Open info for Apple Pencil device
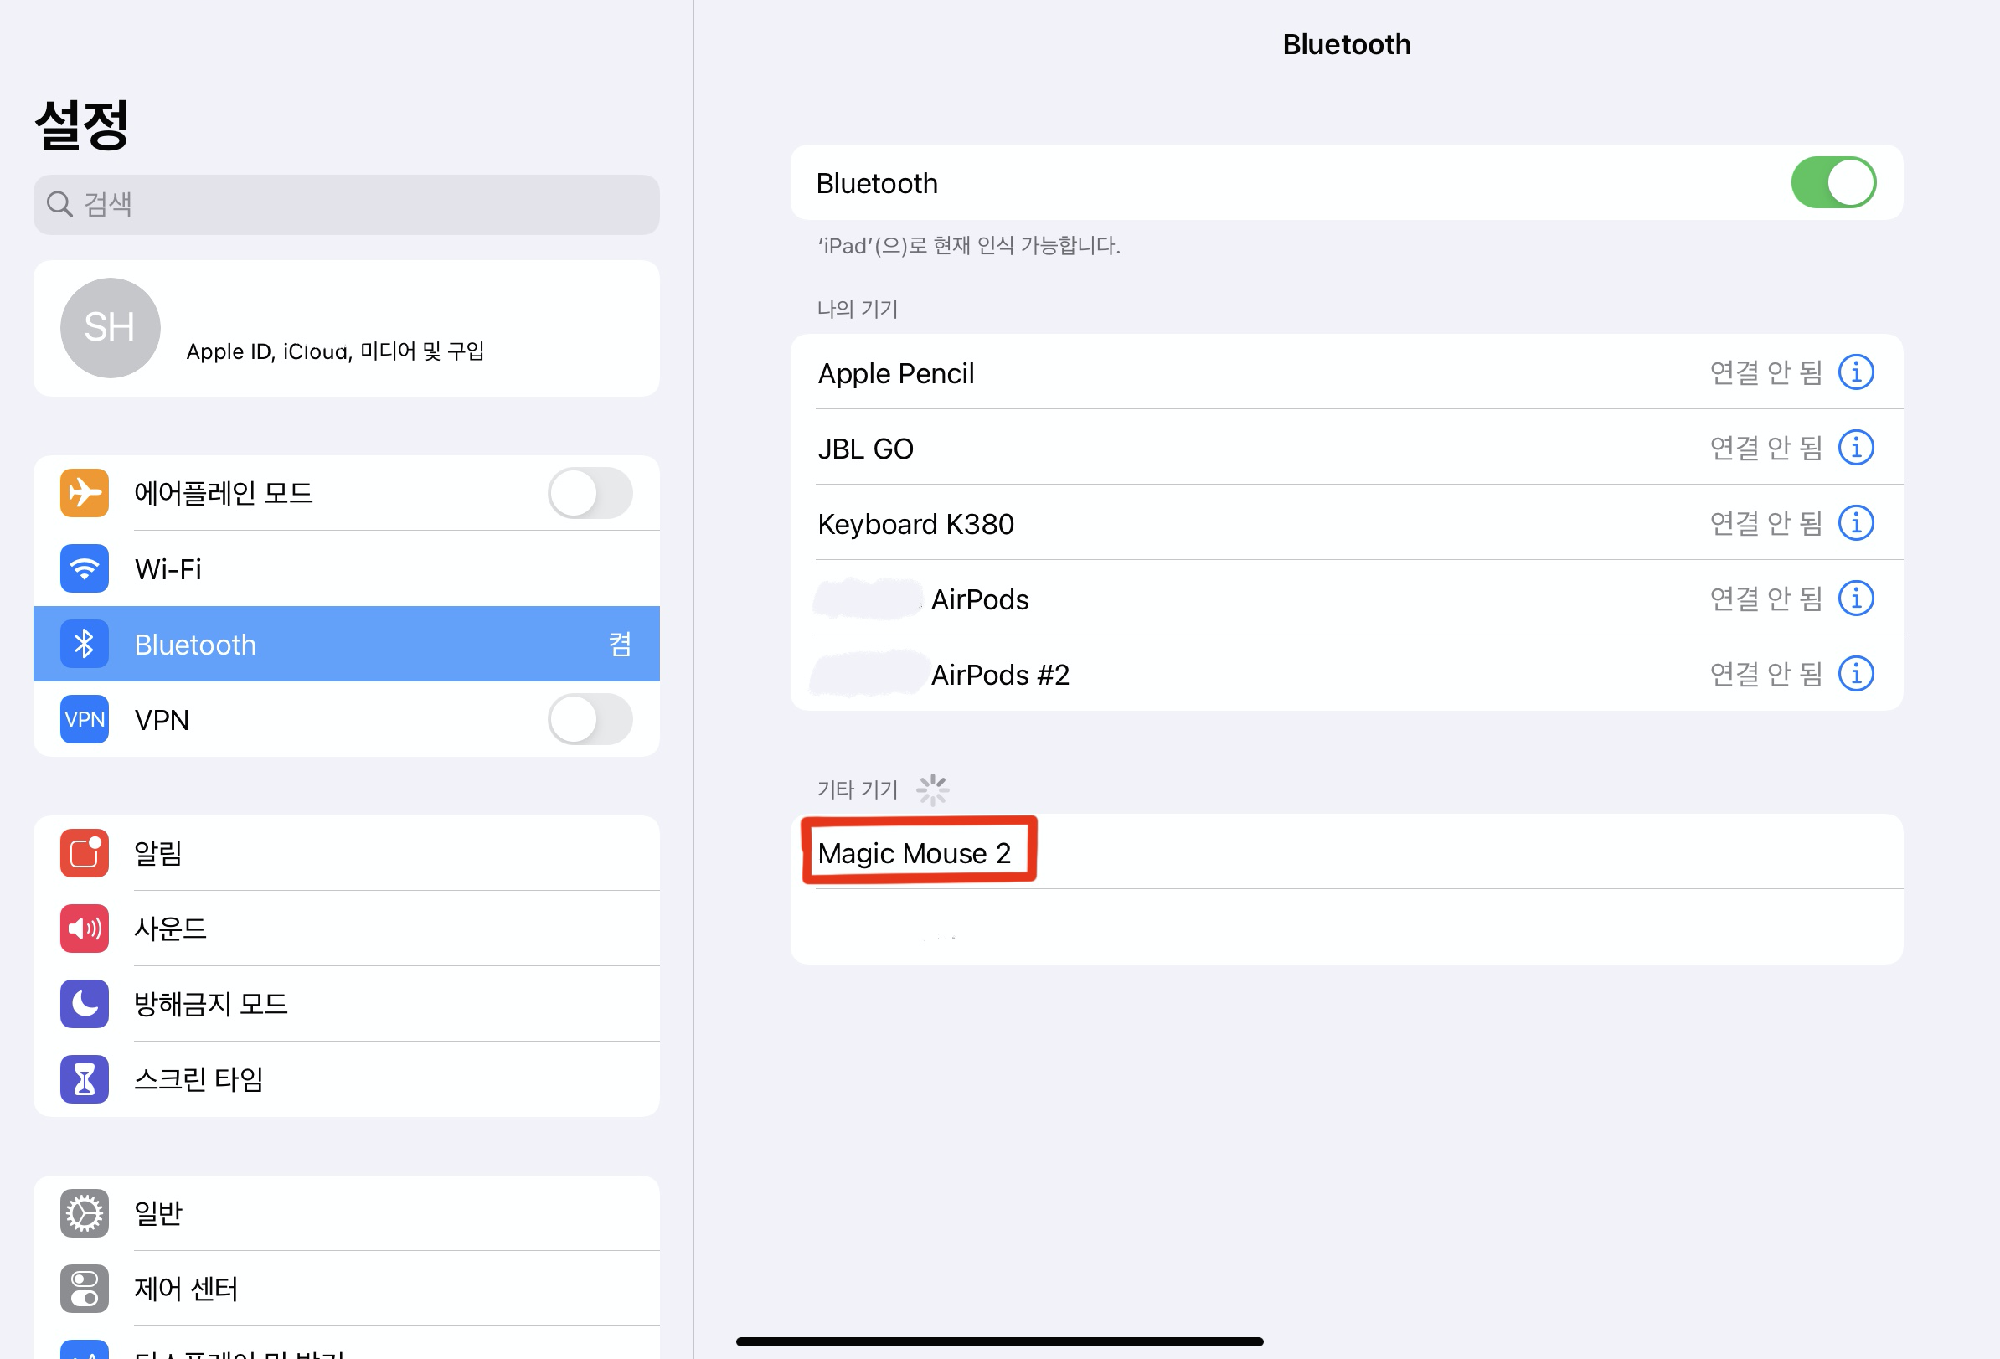This screenshot has width=2000, height=1359. [1856, 372]
